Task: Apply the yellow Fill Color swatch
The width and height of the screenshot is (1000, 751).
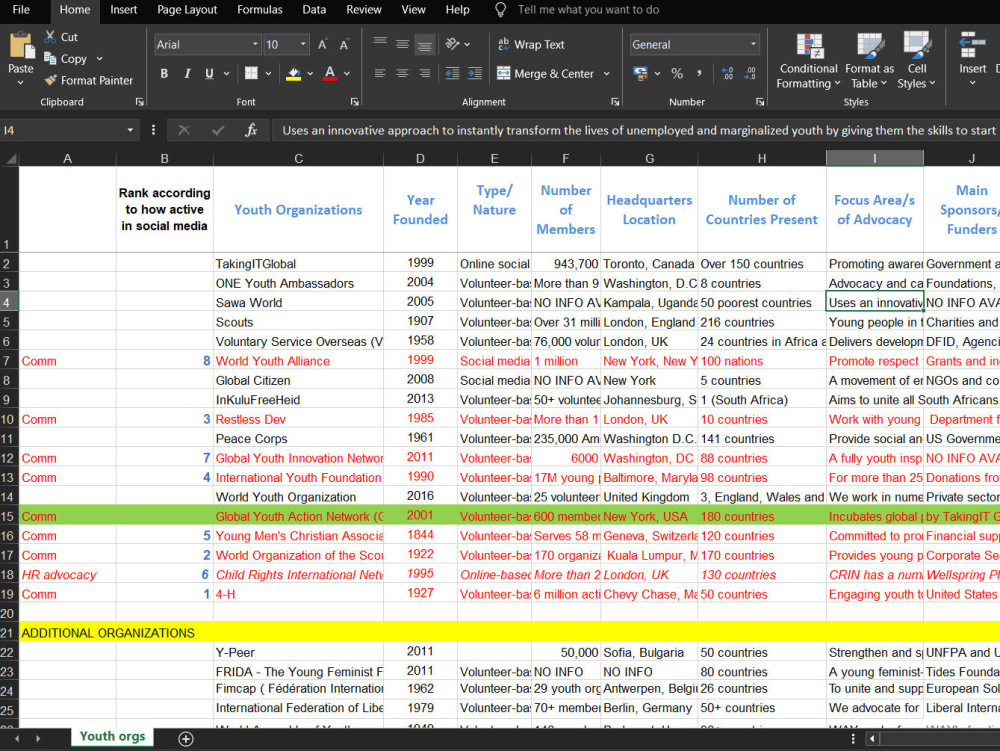Action: point(293,73)
